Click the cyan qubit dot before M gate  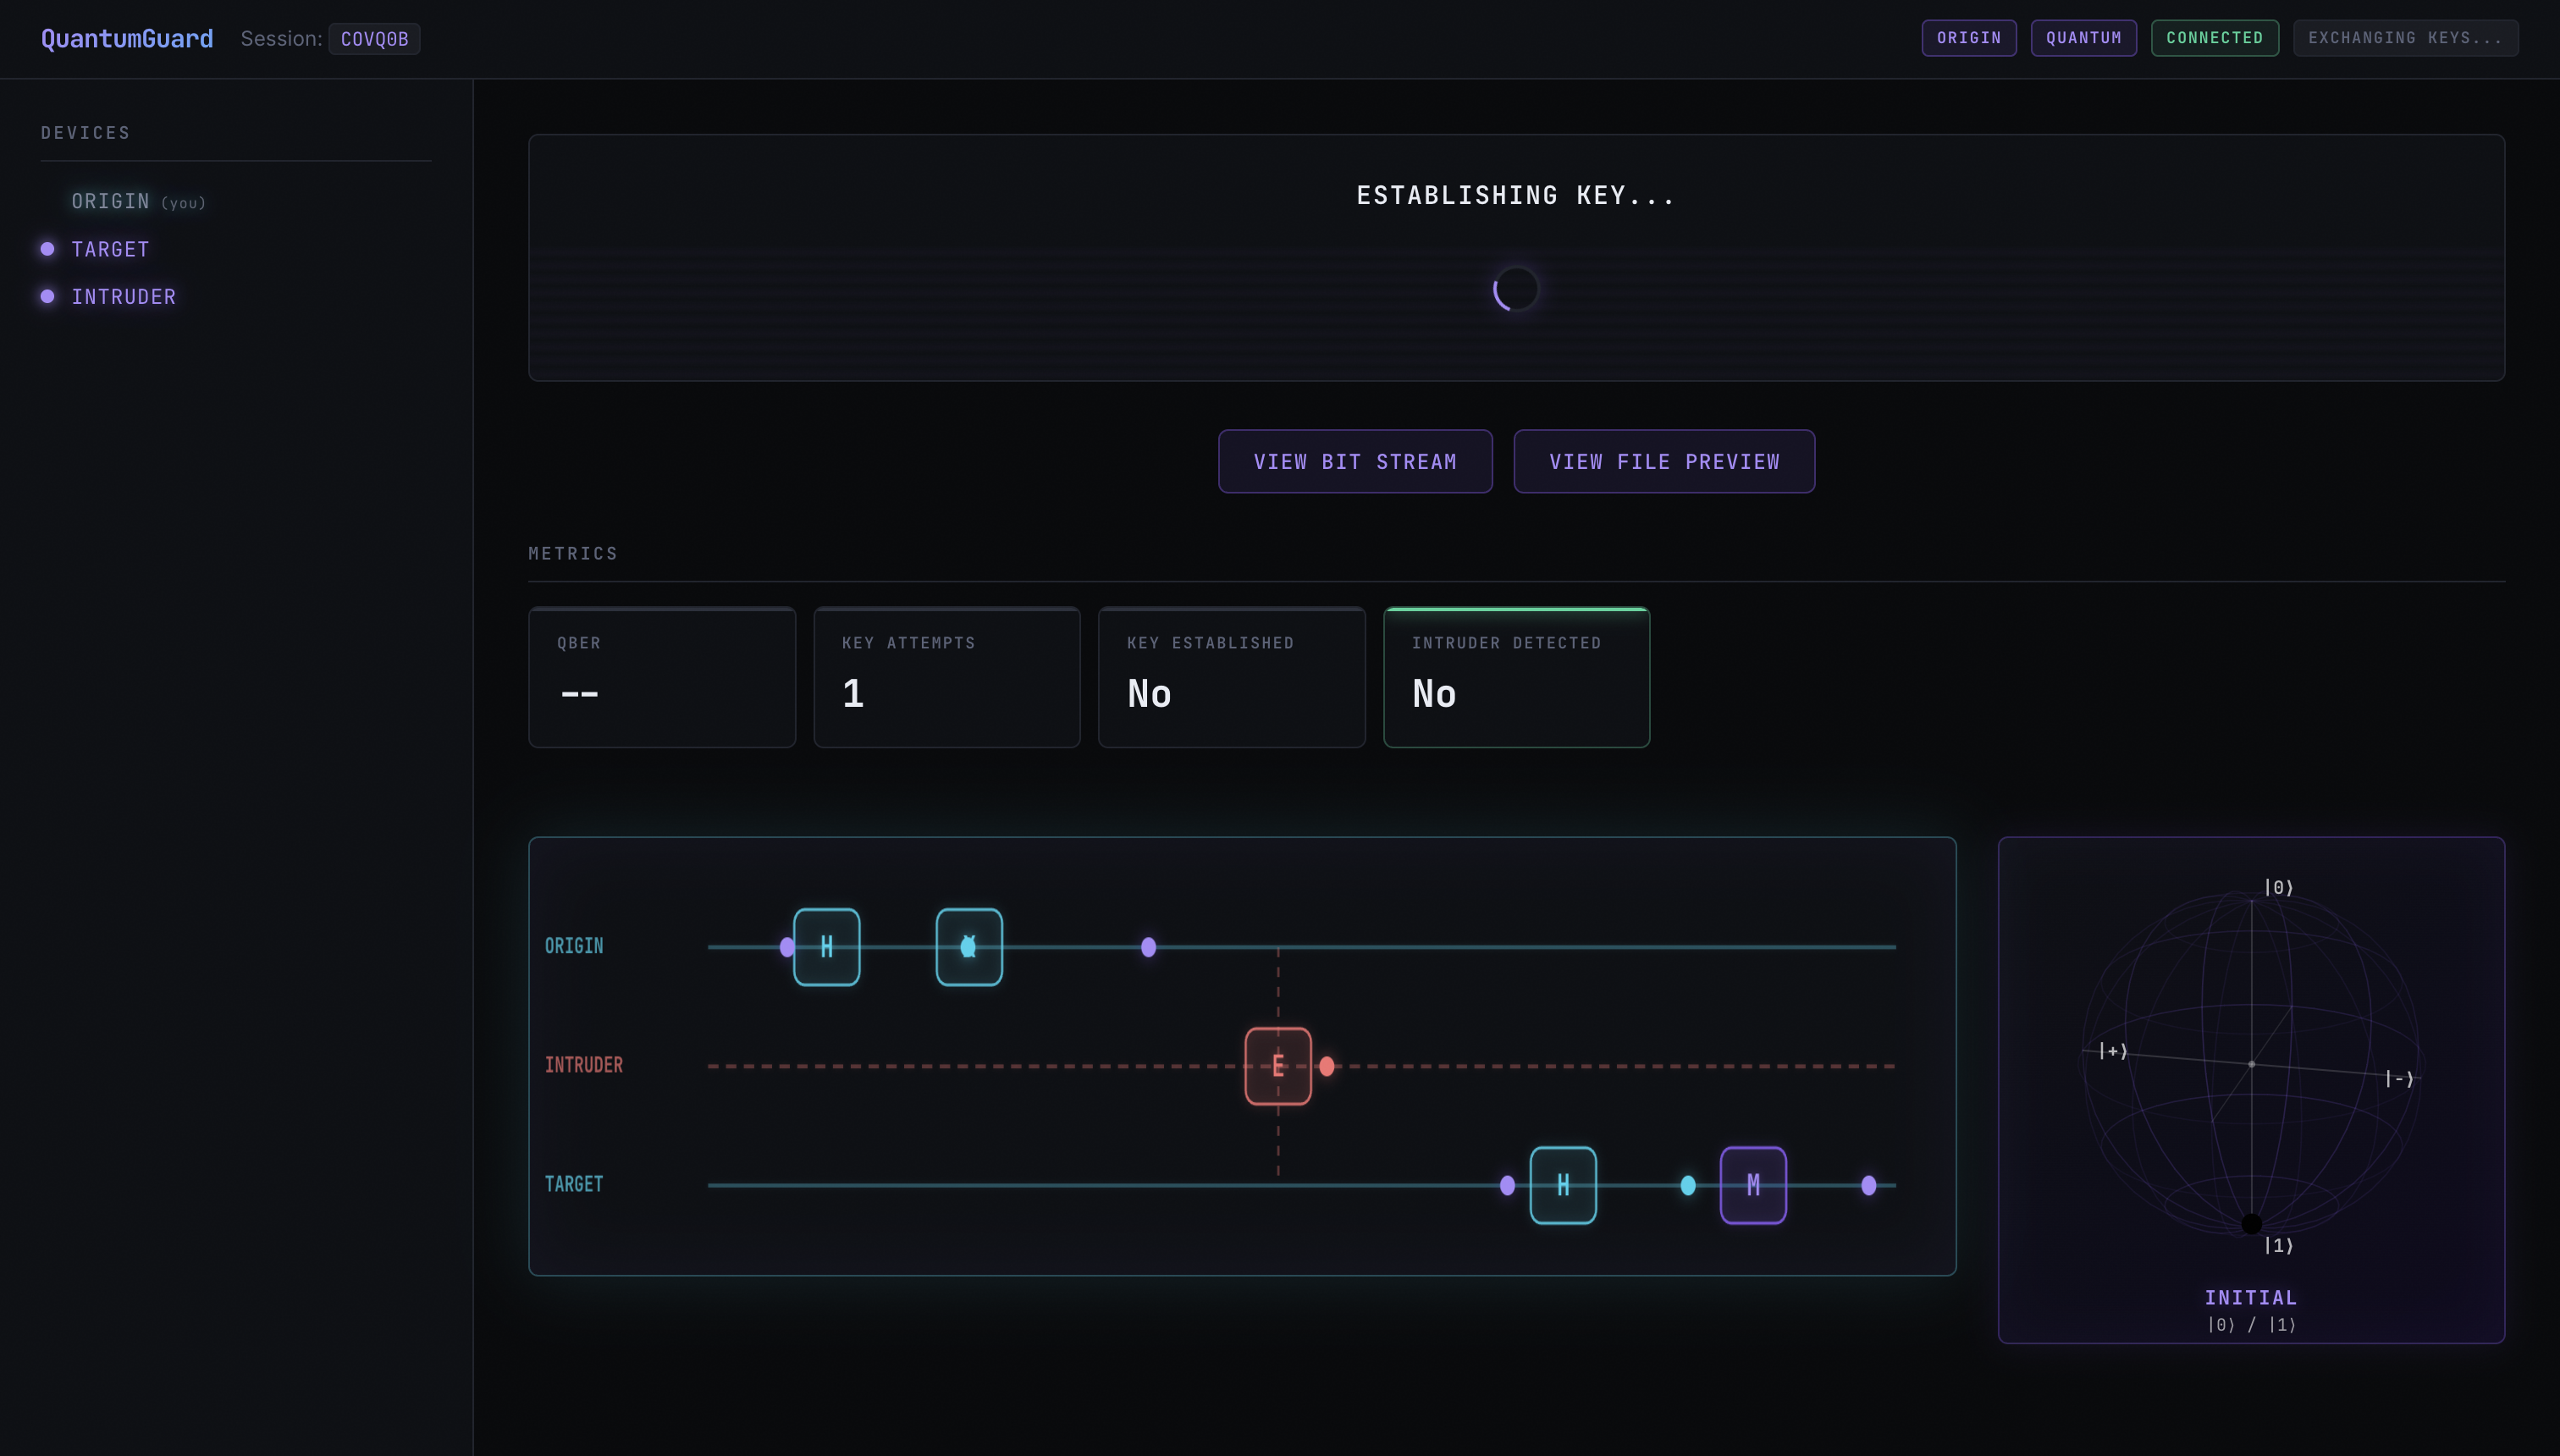tap(1687, 1185)
